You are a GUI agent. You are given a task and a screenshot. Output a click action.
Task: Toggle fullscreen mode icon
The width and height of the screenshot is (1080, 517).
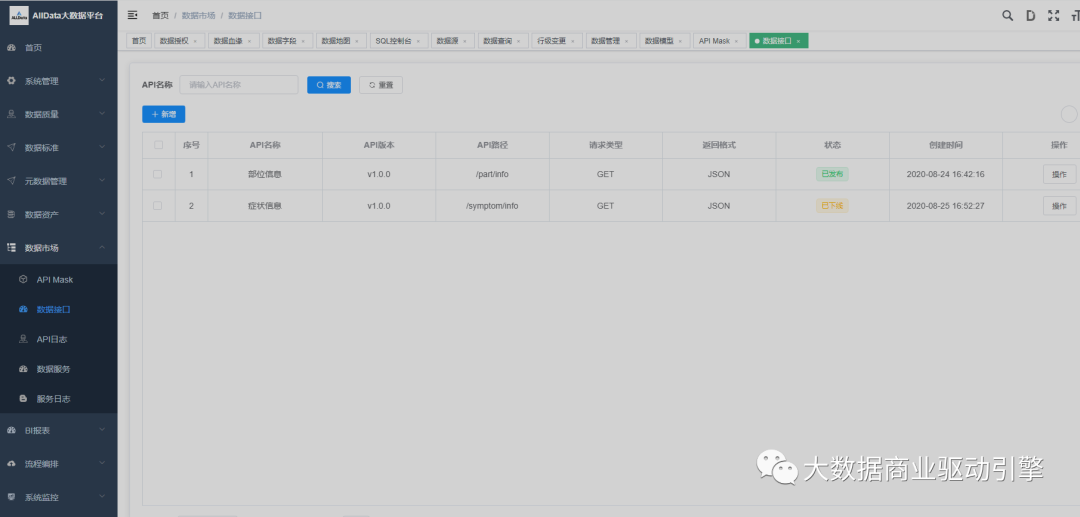pyautogui.click(x=1053, y=15)
